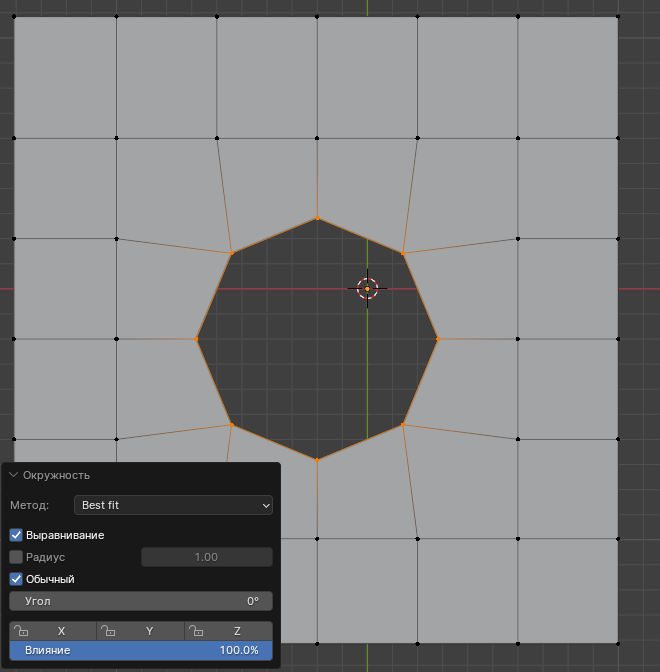Screen dimensions: 660x672
Task: Disable the Выравнивание checkbox
Action: (16, 535)
